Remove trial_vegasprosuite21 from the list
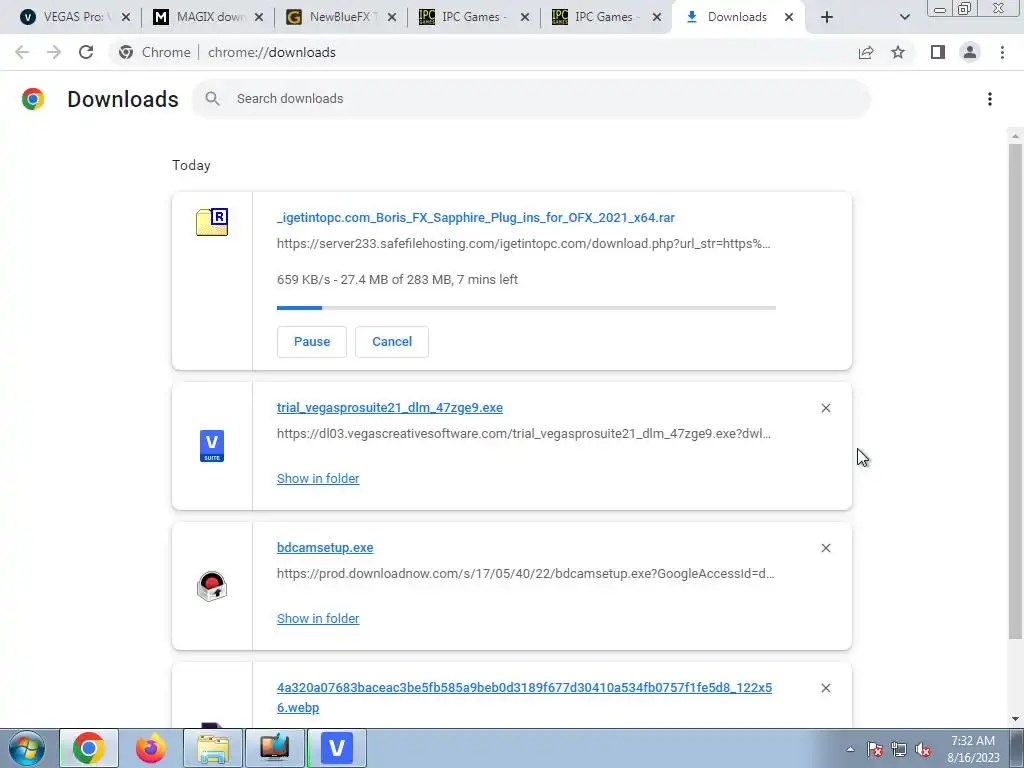Image resolution: width=1024 pixels, height=768 pixels. [x=825, y=408]
